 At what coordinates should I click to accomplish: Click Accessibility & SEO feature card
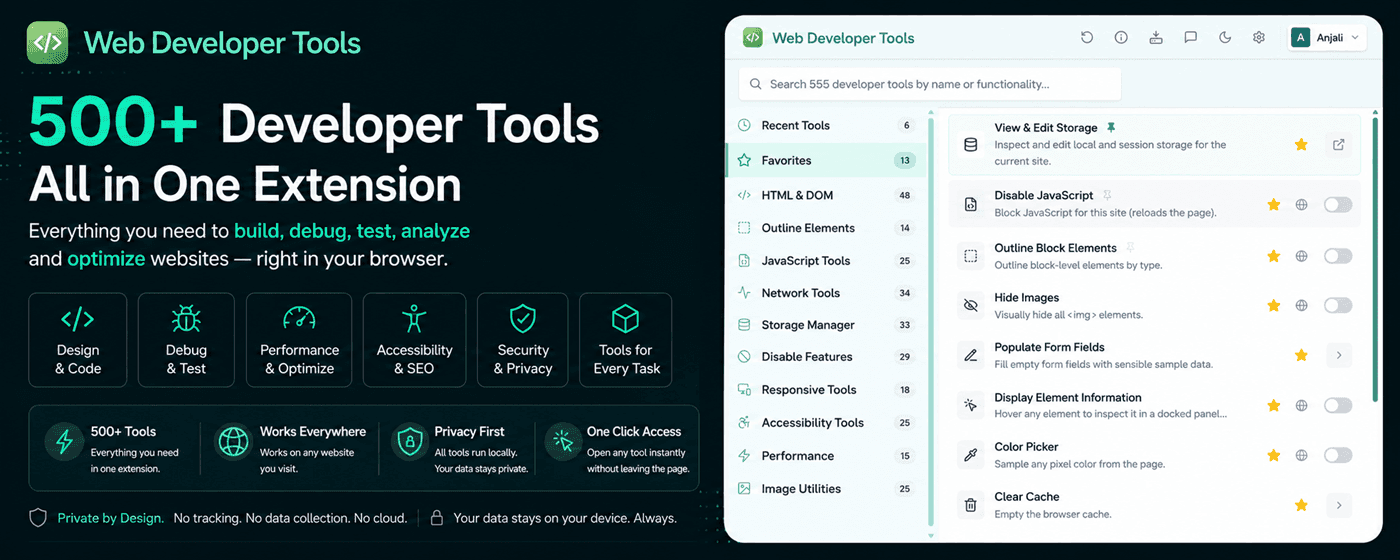(x=414, y=340)
